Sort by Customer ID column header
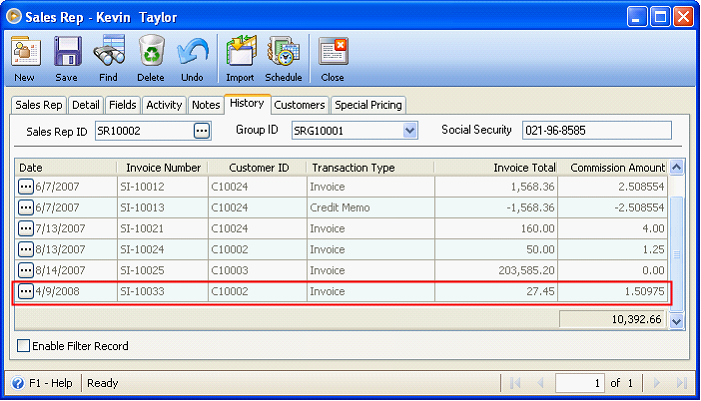Image resolution: width=701 pixels, height=401 pixels. point(258,168)
